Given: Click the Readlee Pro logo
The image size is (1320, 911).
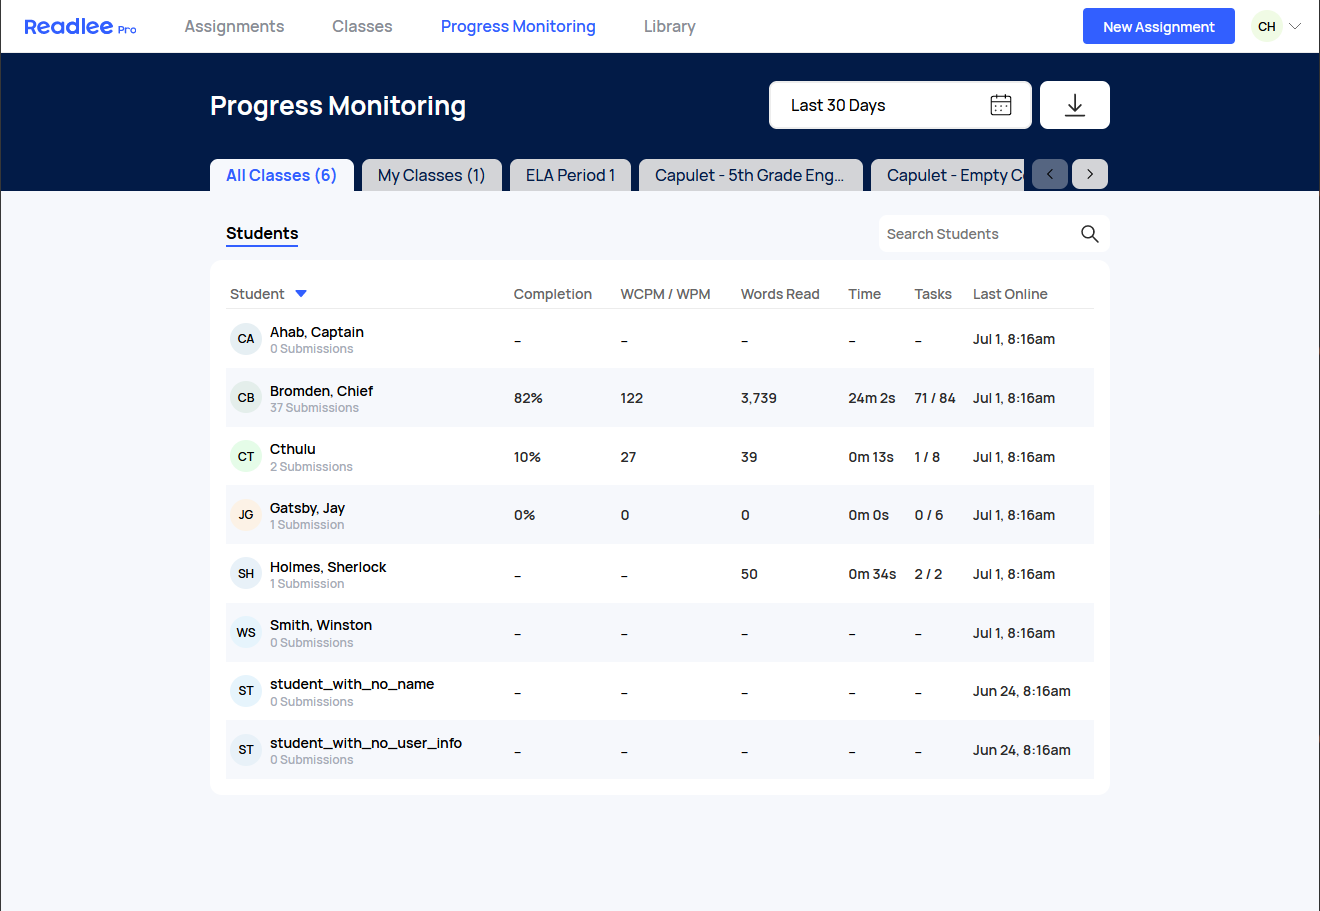Looking at the screenshot, I should [x=80, y=27].
